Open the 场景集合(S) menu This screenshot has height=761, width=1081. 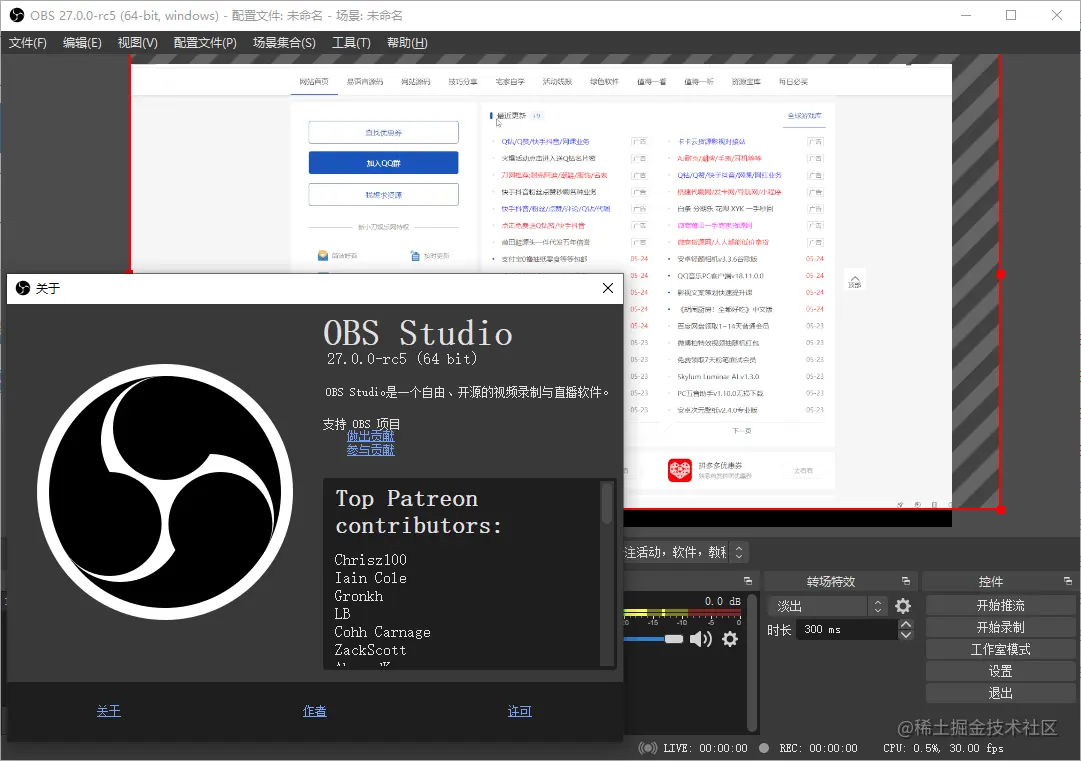click(284, 43)
